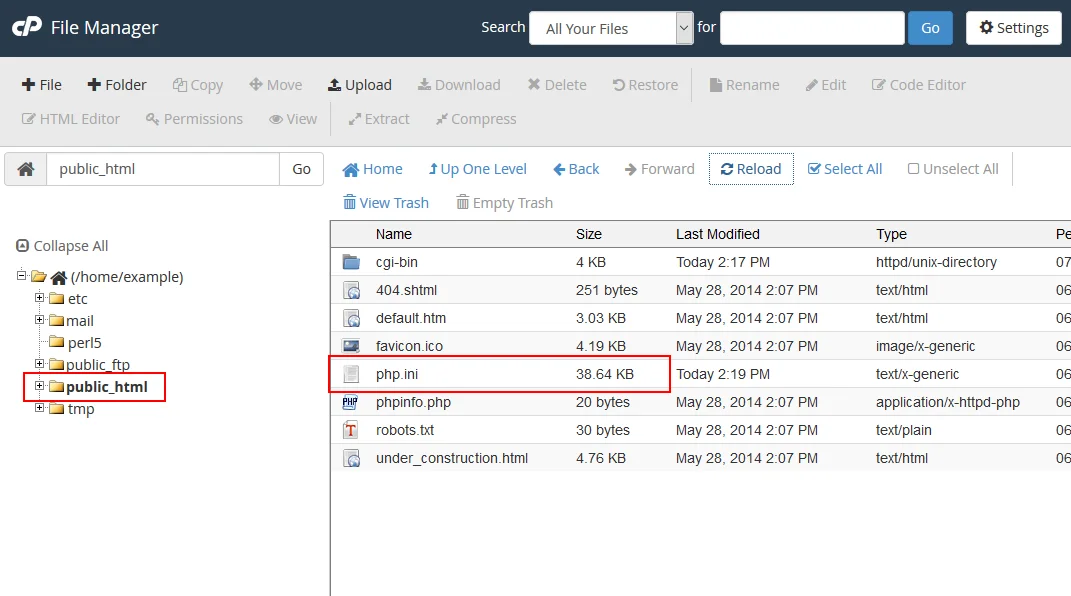
Task: Expand the etc folder tree node
Action: click(x=40, y=298)
